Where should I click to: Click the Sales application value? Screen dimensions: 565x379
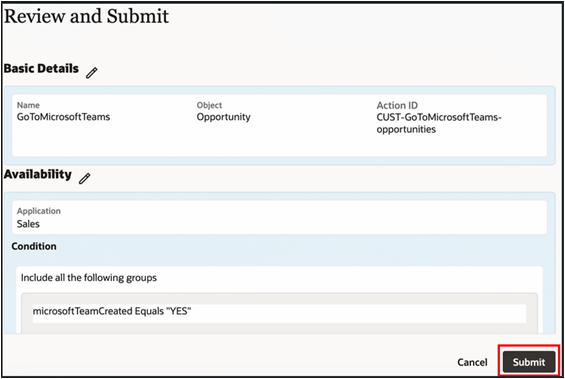28,224
